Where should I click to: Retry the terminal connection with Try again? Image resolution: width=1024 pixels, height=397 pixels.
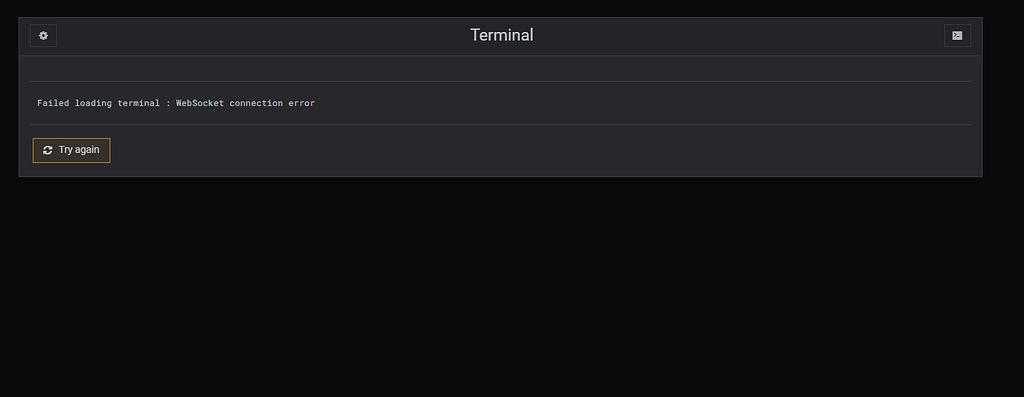click(x=72, y=150)
